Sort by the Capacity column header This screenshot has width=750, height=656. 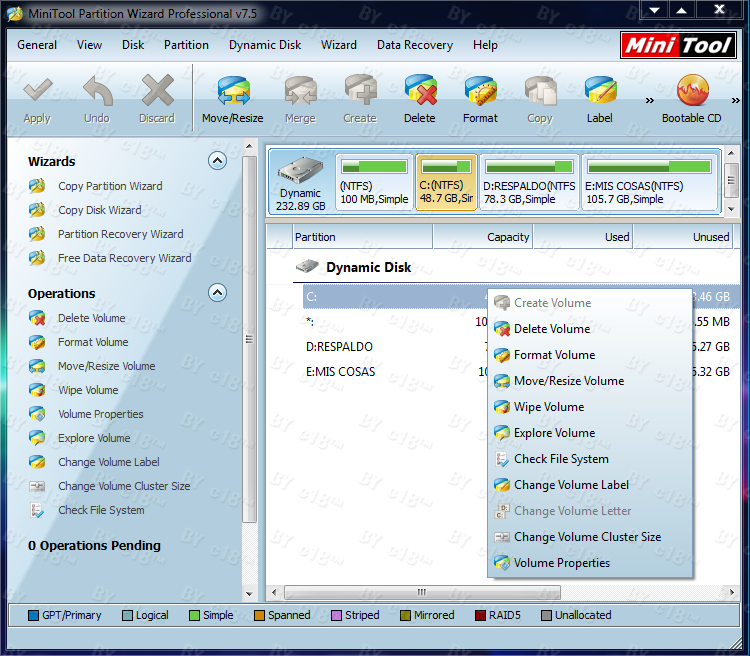pos(483,237)
